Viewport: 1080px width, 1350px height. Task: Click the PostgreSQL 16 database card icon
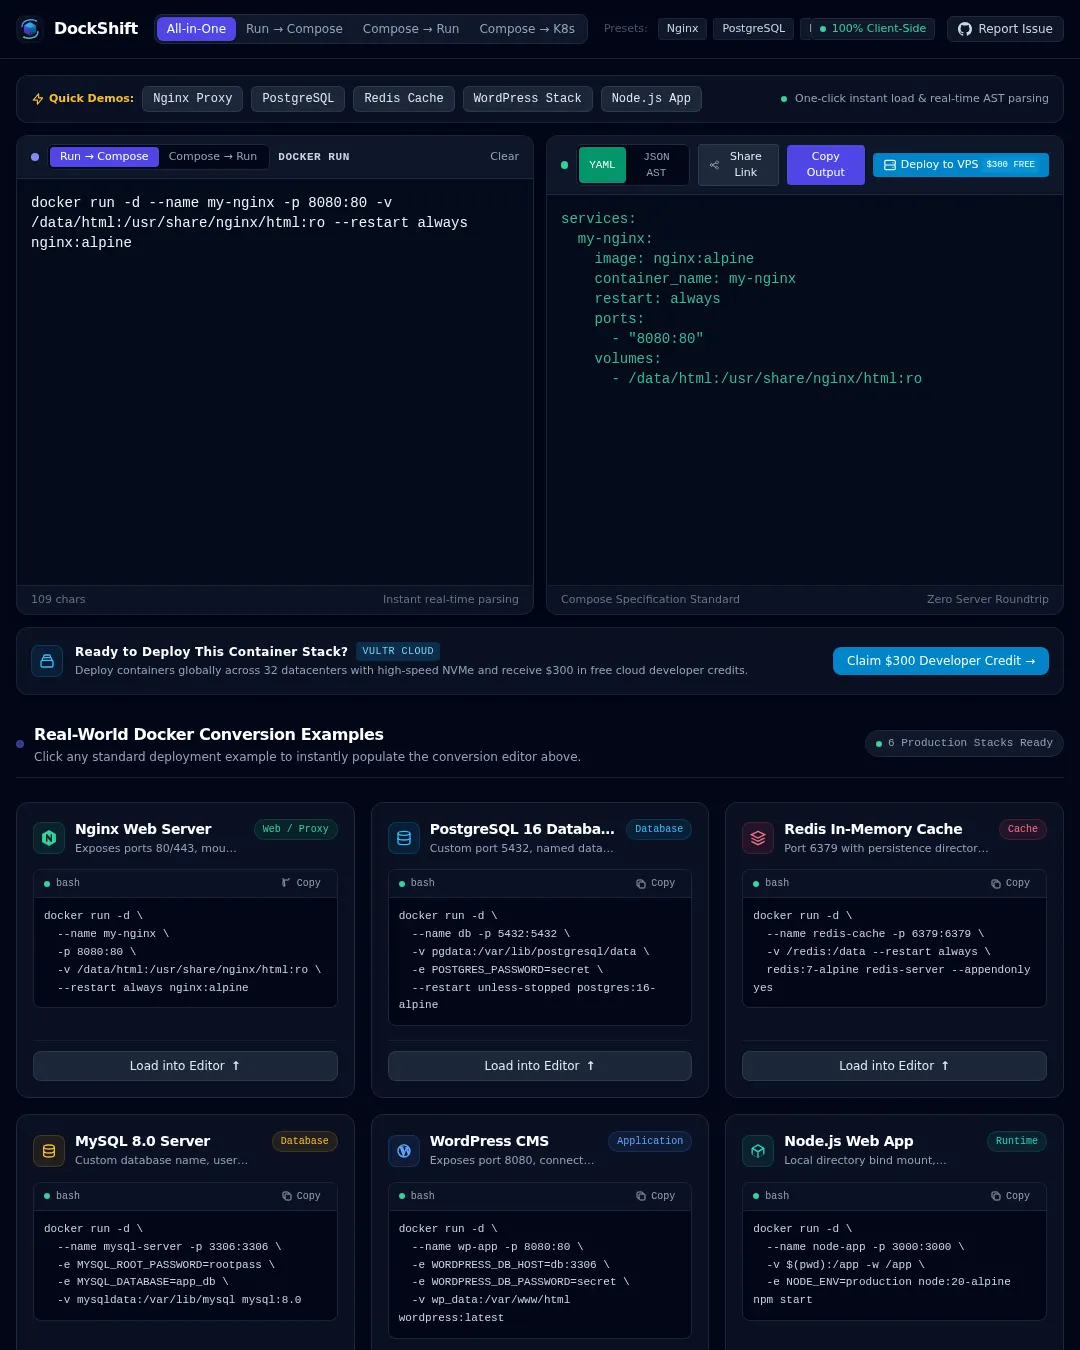pyautogui.click(x=404, y=838)
